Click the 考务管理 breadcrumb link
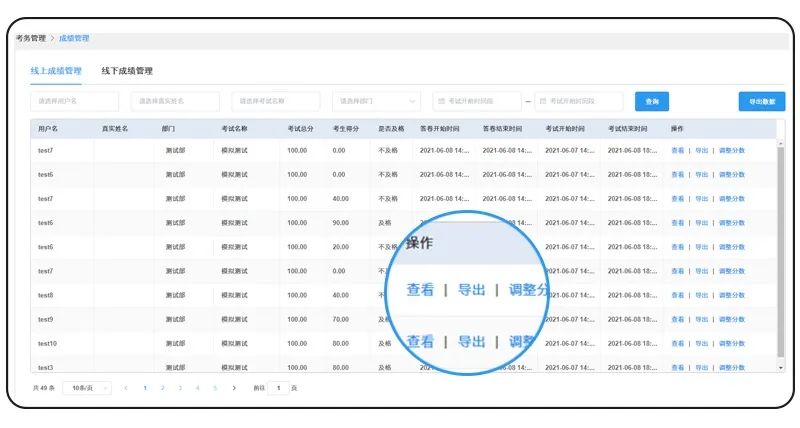800x428 pixels. point(29,38)
